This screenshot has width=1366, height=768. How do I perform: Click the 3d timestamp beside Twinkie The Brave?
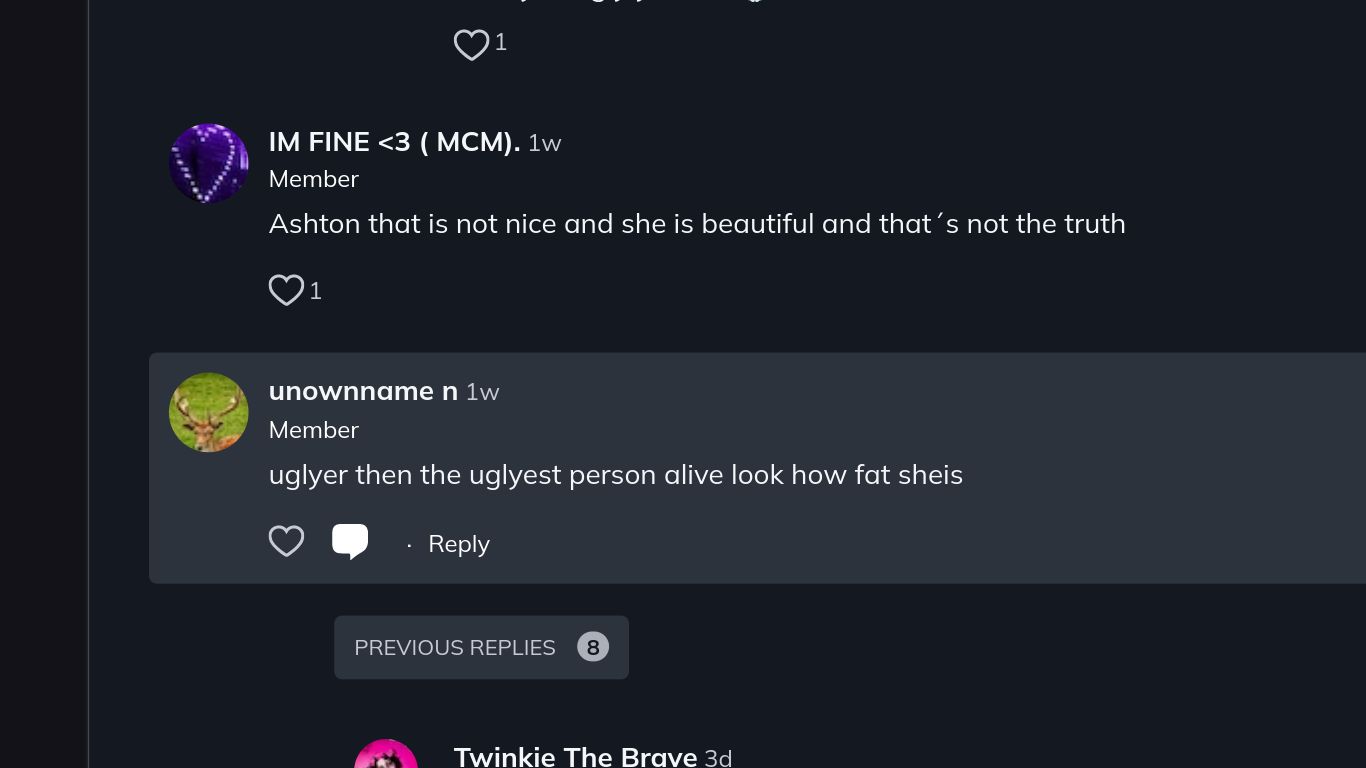[718, 758]
